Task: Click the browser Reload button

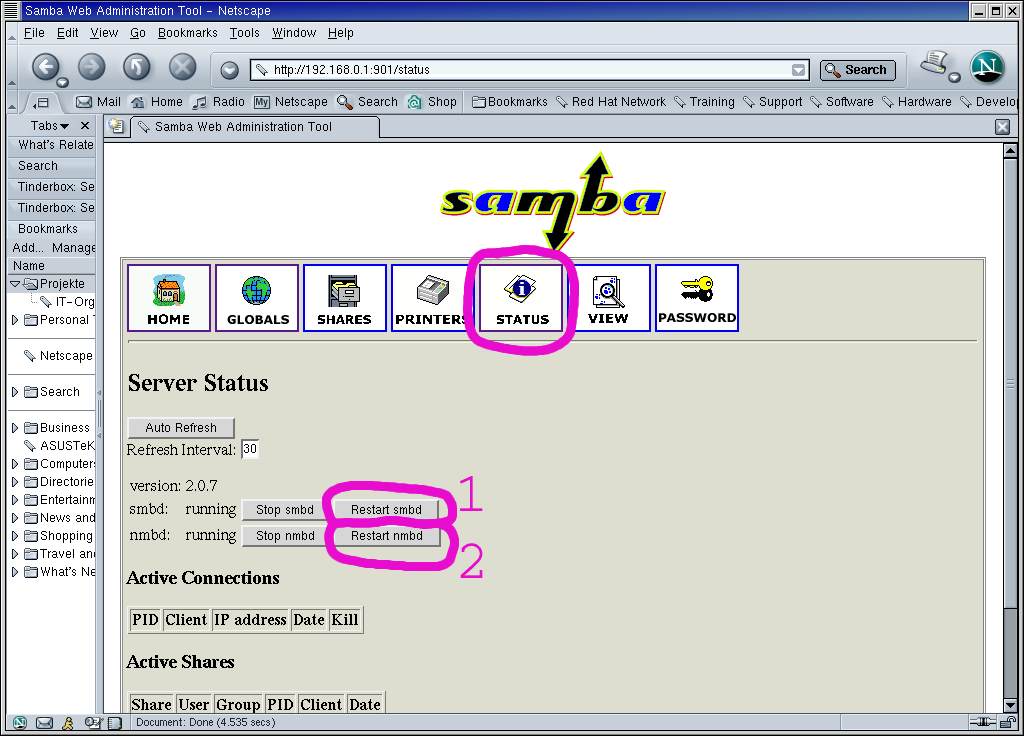Action: (137, 68)
